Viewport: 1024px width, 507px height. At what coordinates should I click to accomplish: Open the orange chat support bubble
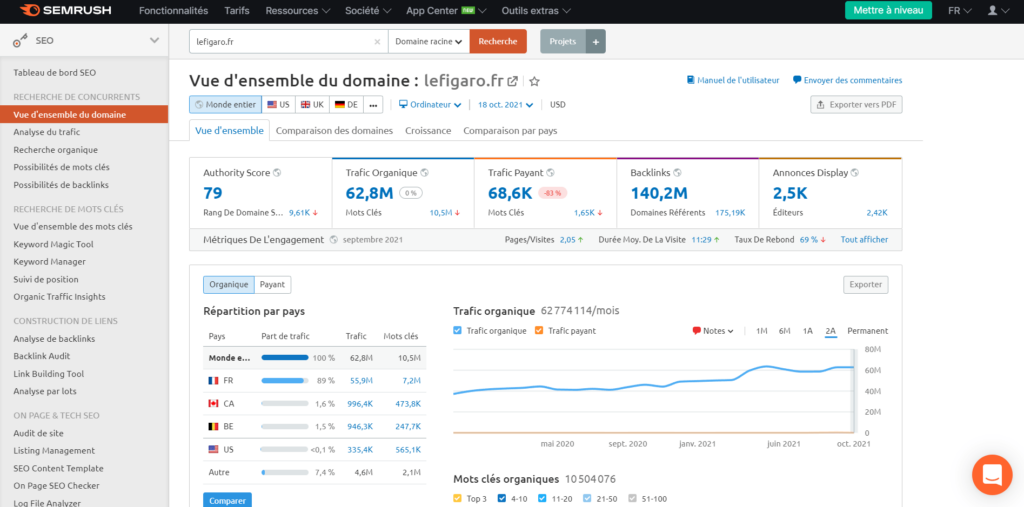pos(992,475)
